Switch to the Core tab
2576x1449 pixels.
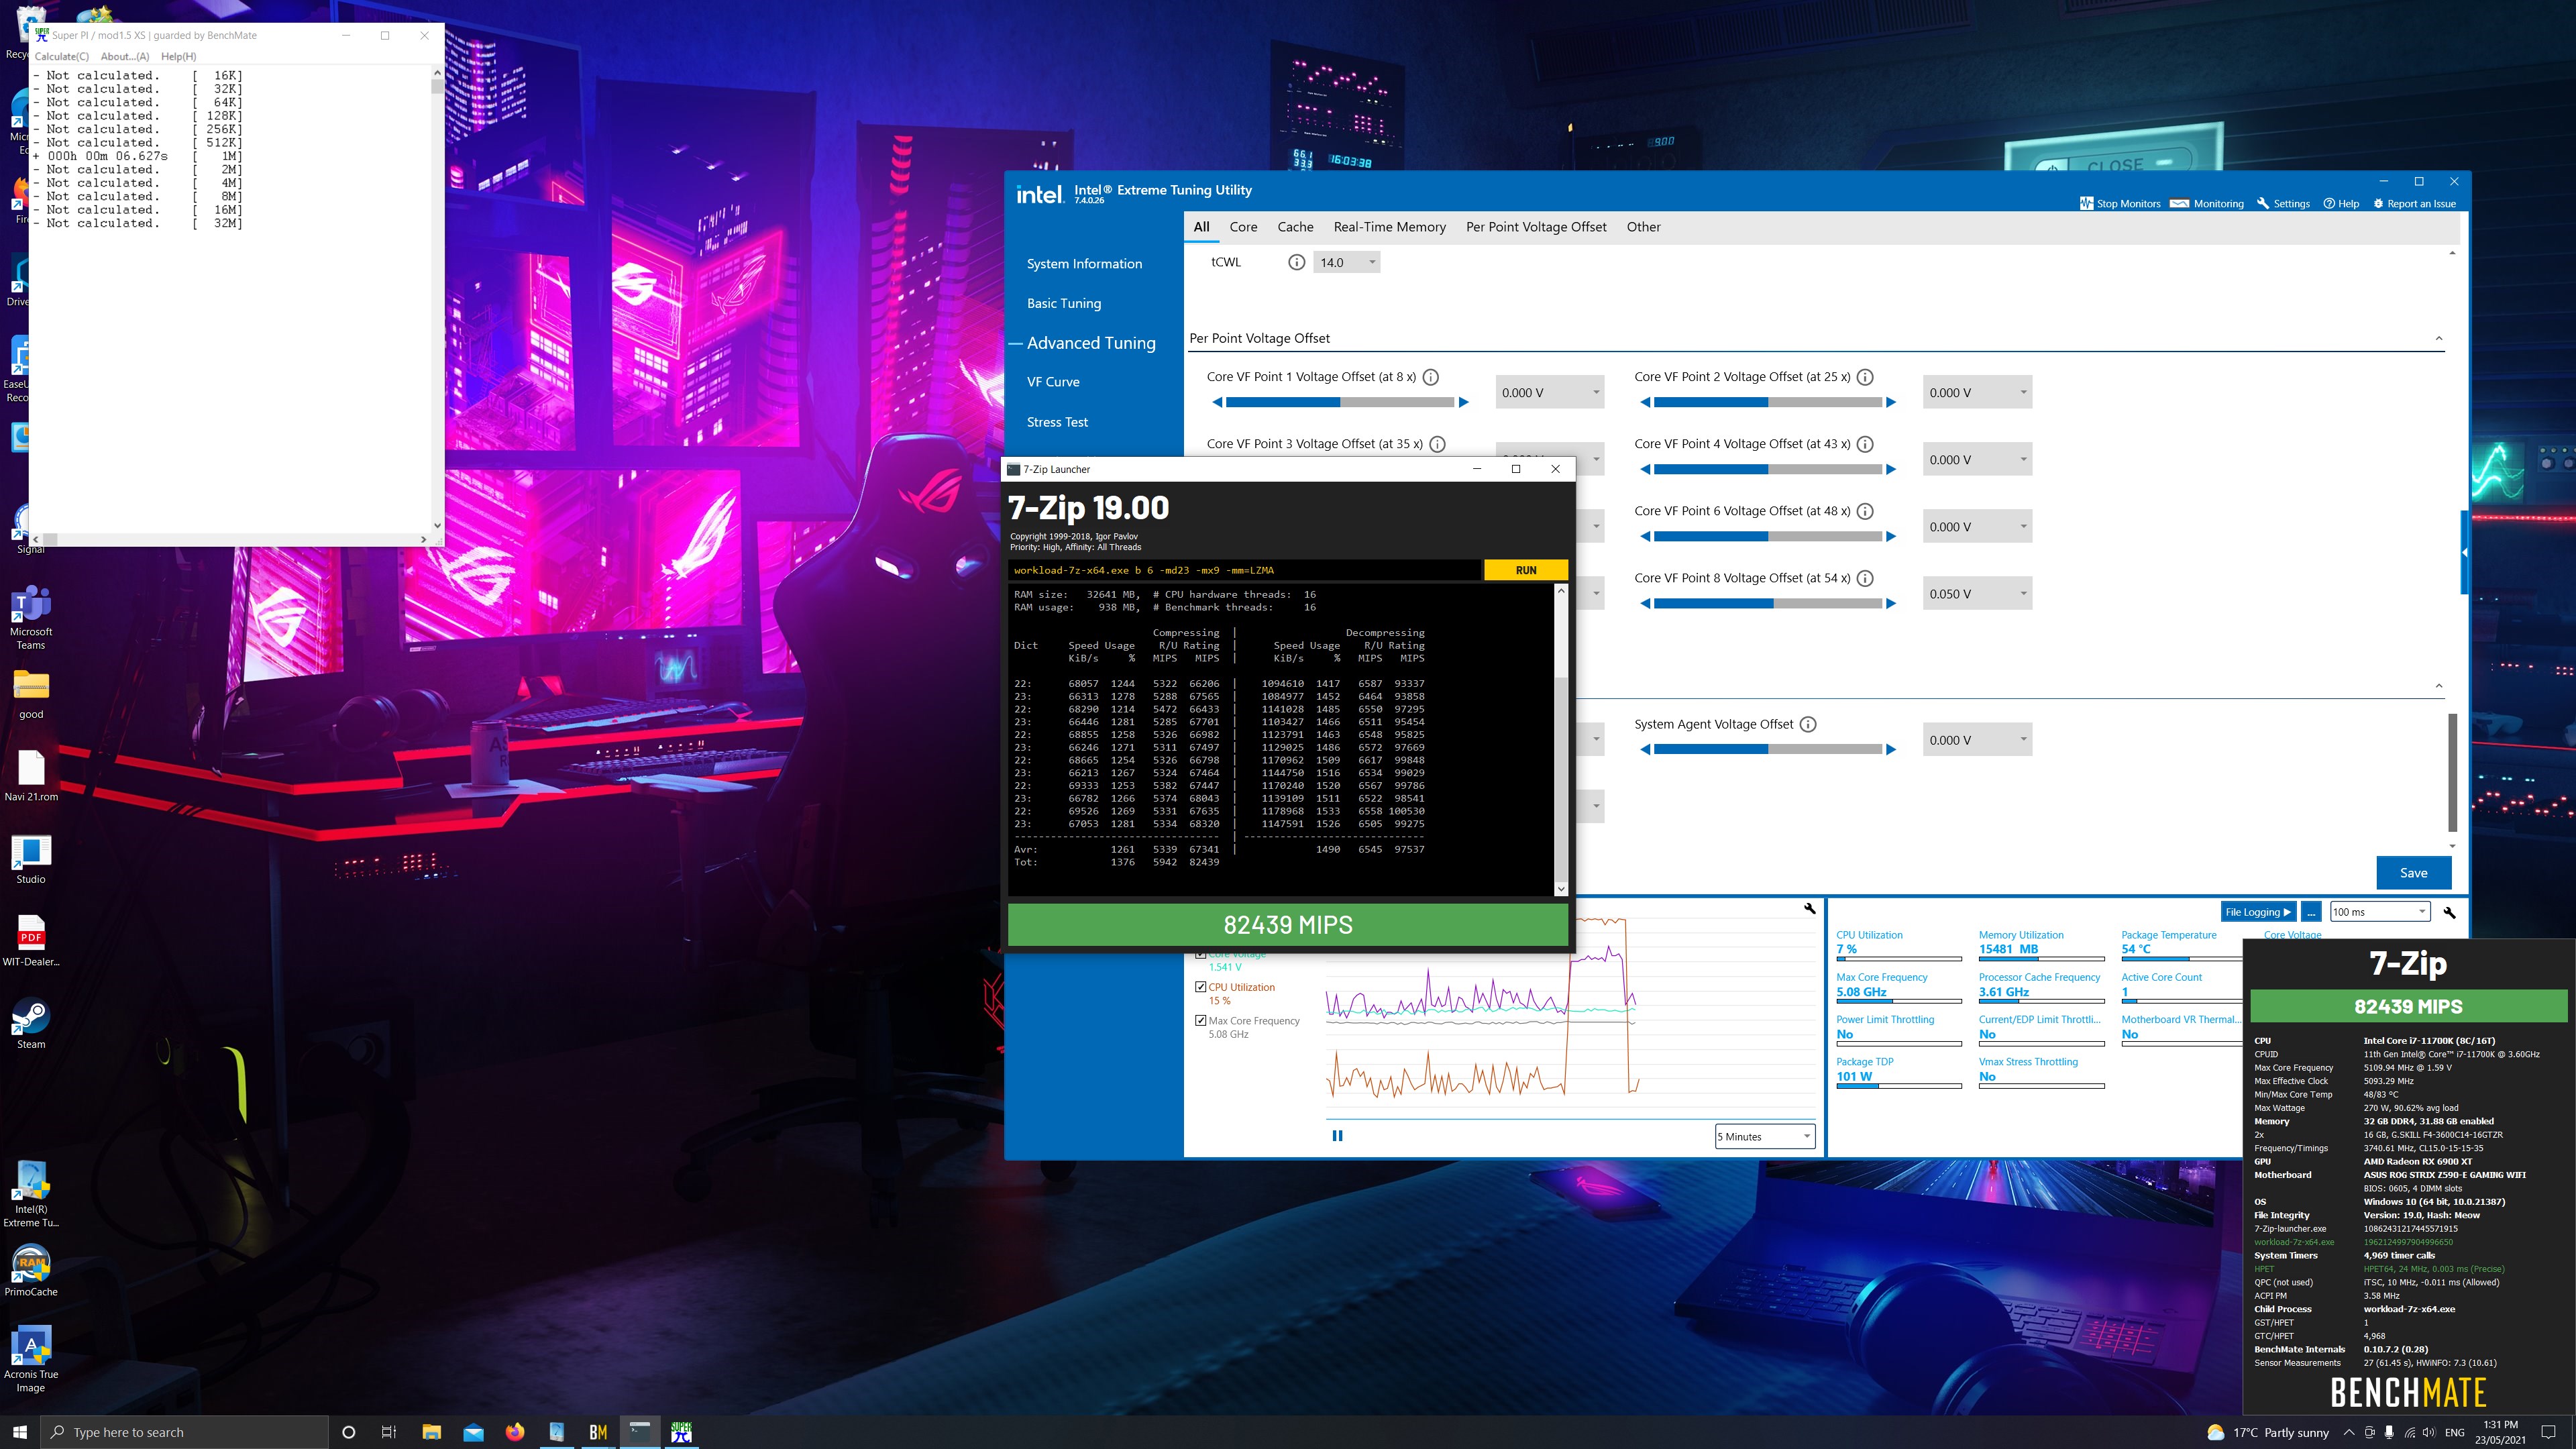click(1243, 227)
